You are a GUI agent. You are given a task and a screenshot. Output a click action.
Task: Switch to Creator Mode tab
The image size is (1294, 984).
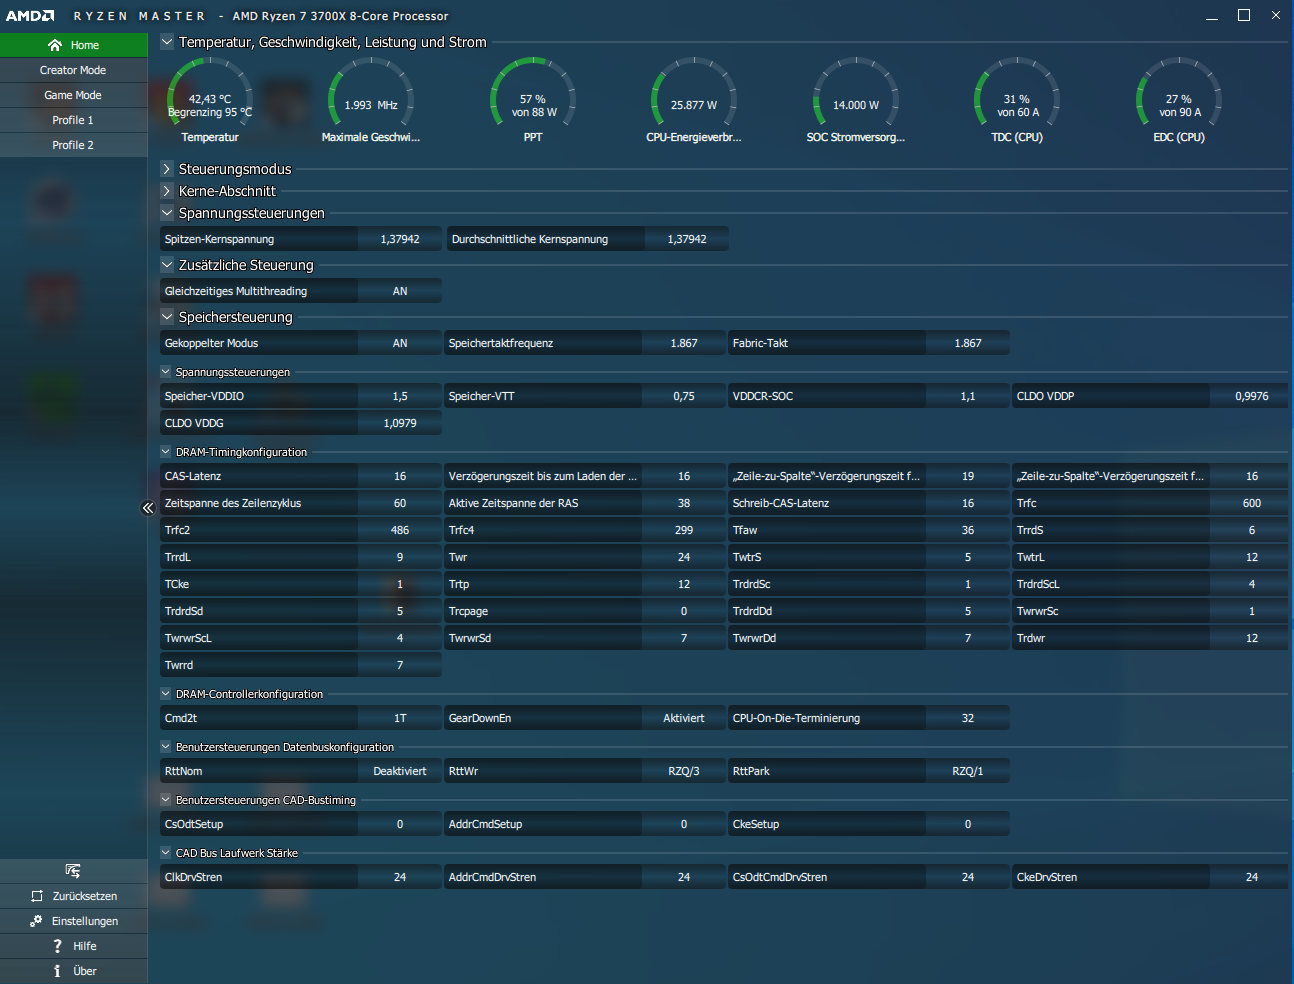point(74,70)
